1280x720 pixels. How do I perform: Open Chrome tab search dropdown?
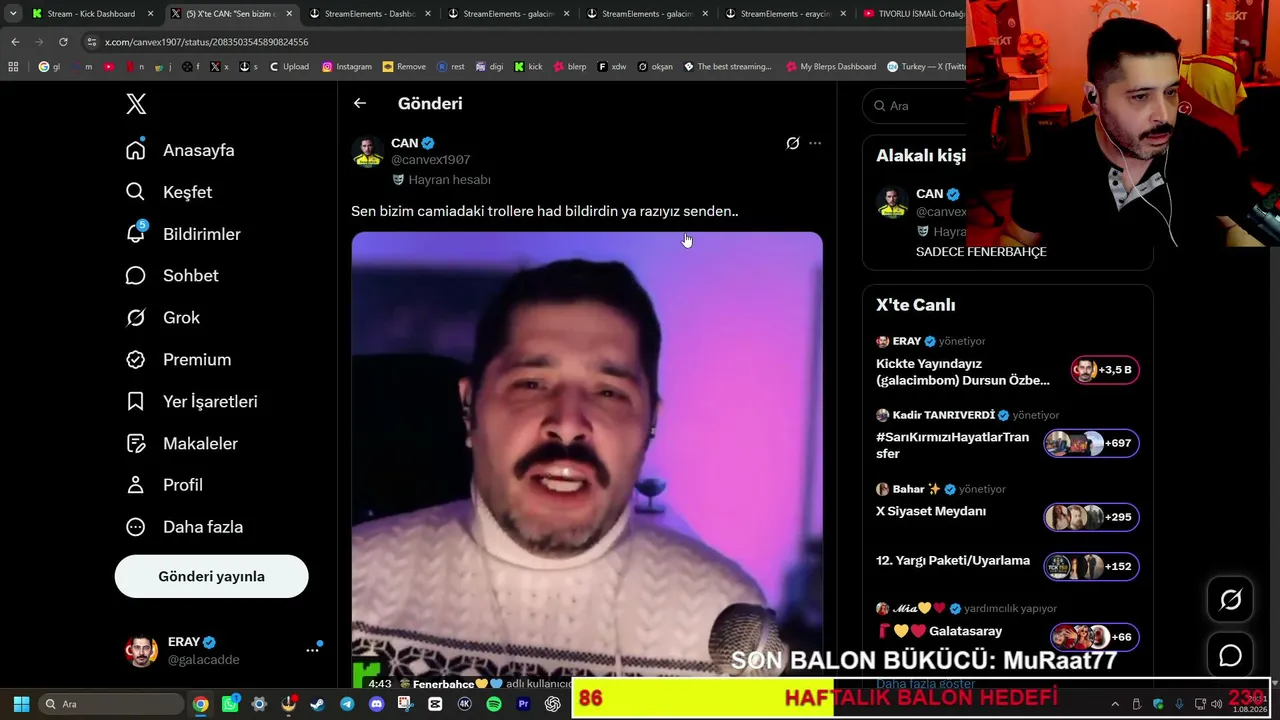coord(13,14)
